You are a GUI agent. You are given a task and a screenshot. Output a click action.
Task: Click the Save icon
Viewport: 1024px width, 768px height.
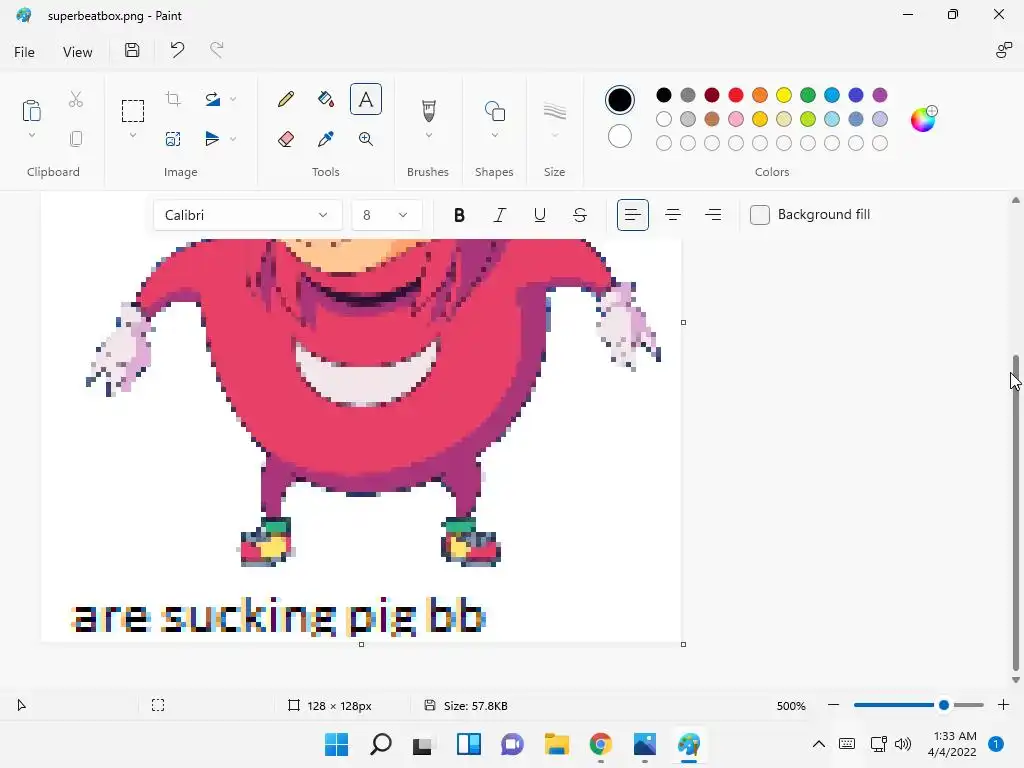(132, 50)
